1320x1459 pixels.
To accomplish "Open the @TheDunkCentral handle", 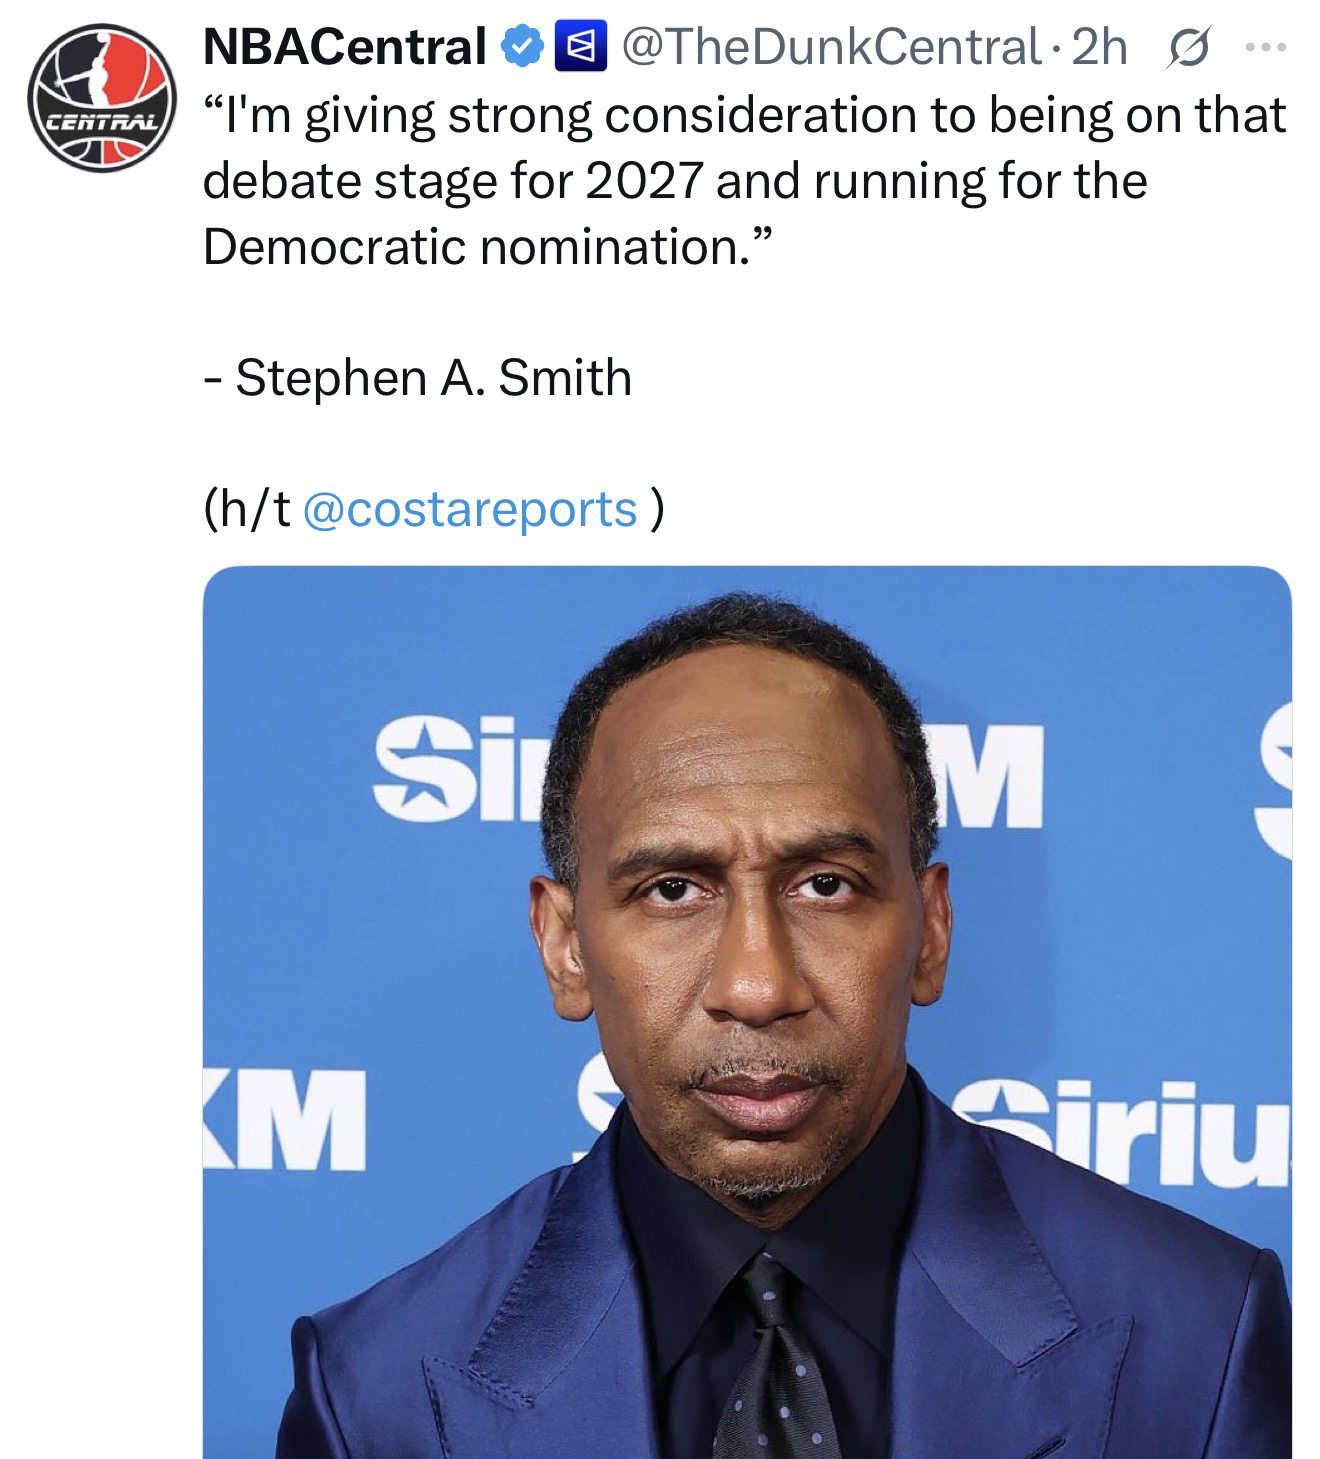I will (x=828, y=47).
